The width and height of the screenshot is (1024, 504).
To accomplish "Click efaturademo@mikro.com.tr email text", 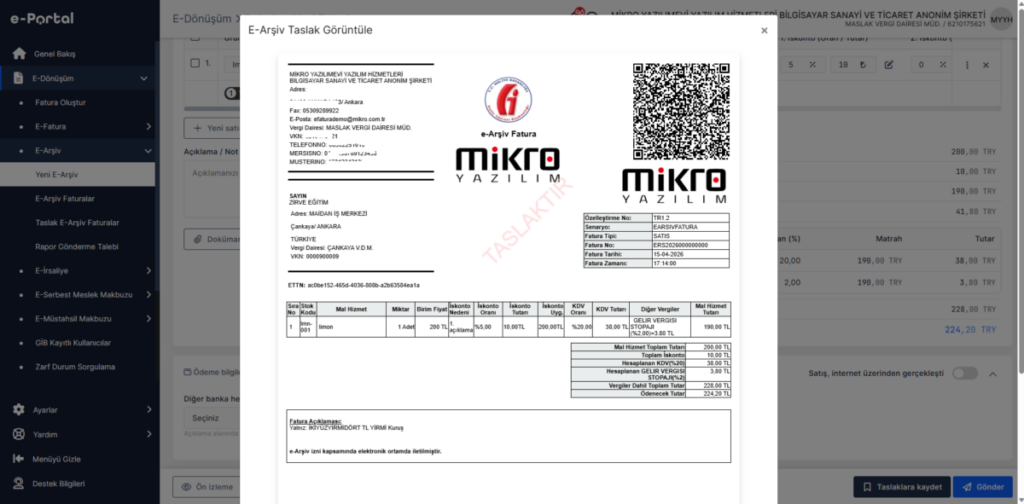I will click(349, 119).
